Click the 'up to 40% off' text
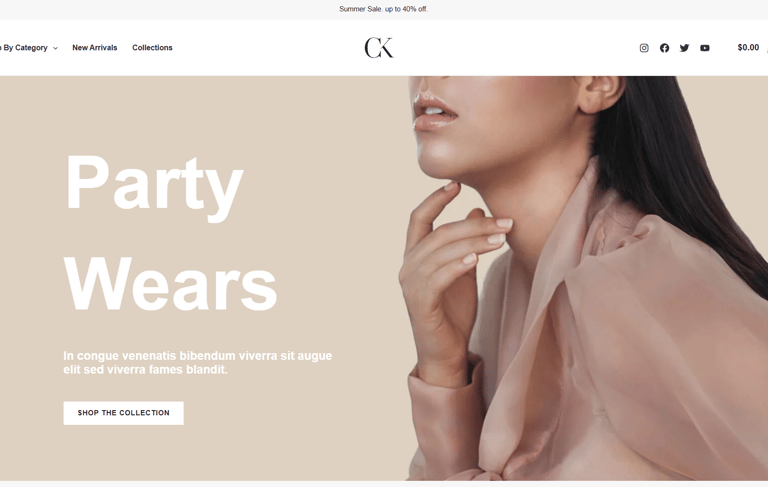 coord(406,9)
